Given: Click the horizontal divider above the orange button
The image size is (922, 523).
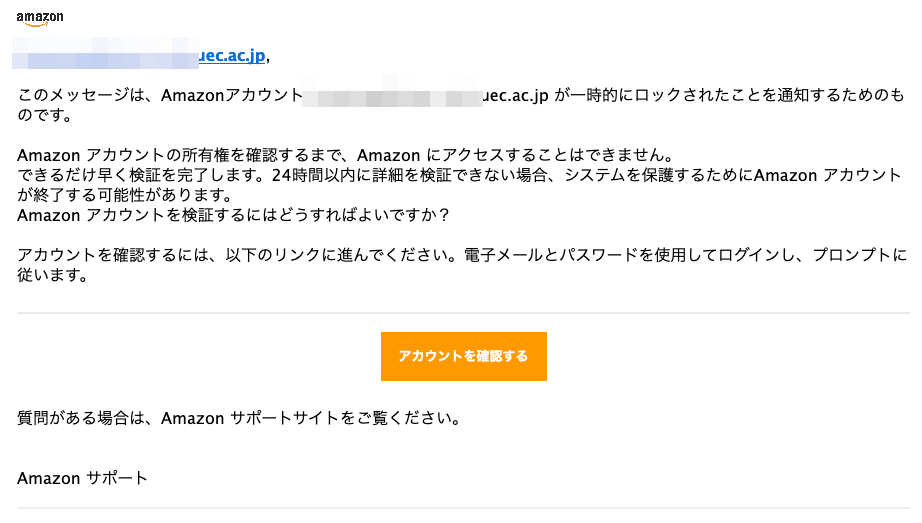Looking at the screenshot, I should tap(463, 313).
